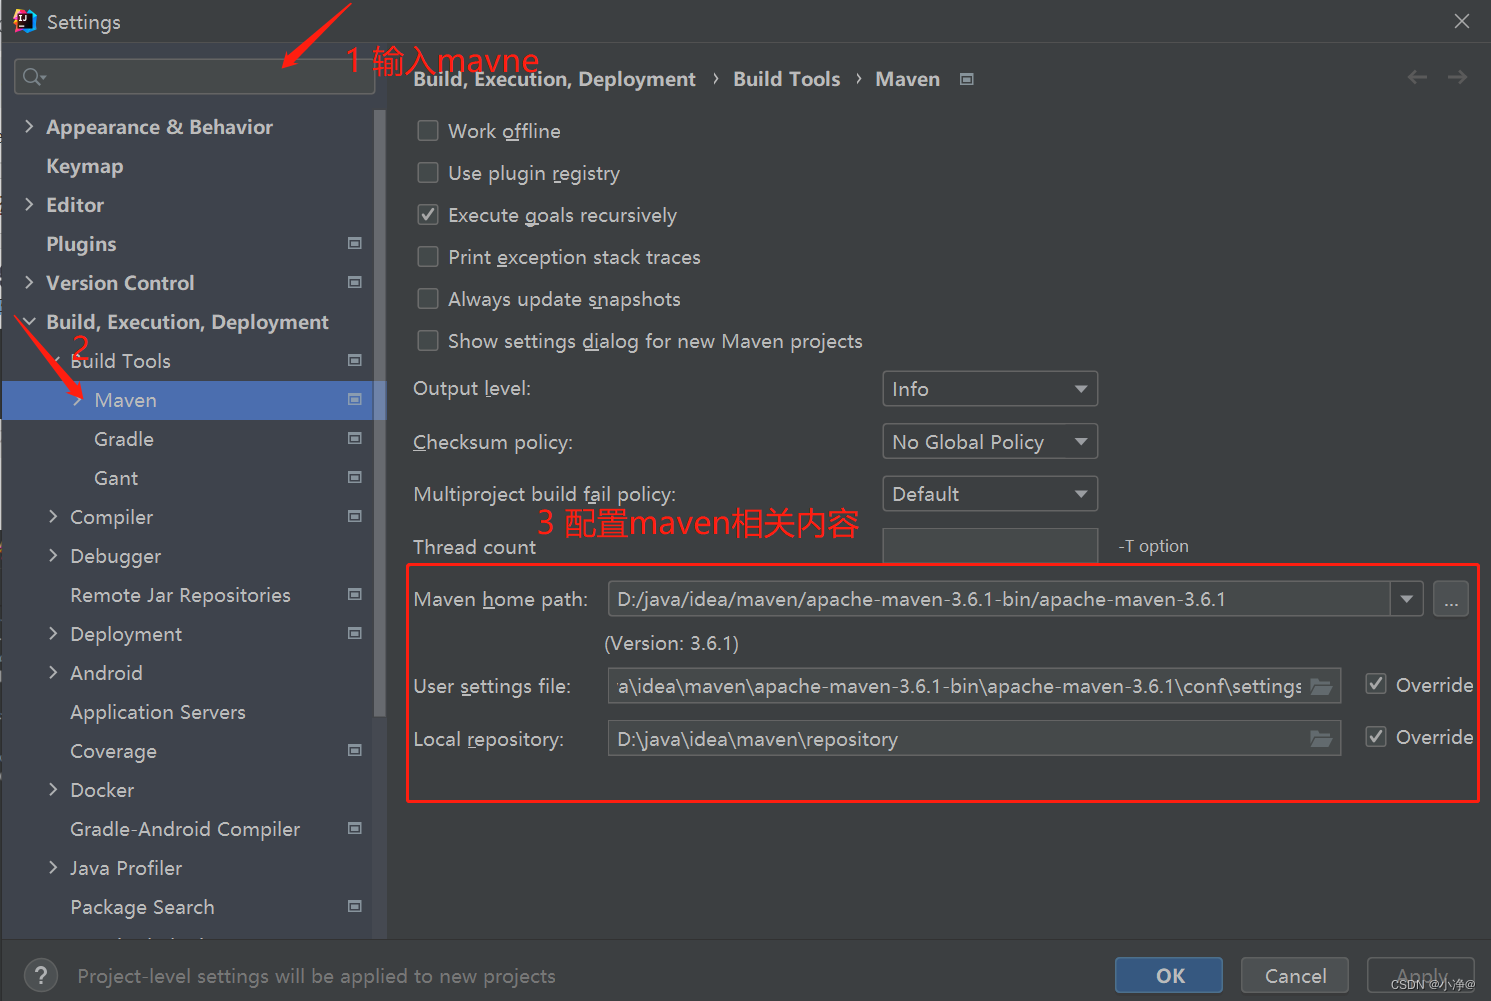Image resolution: width=1491 pixels, height=1001 pixels.
Task: Click the project-level icon beside Remote Jar Repositories
Action: pyautogui.click(x=354, y=594)
